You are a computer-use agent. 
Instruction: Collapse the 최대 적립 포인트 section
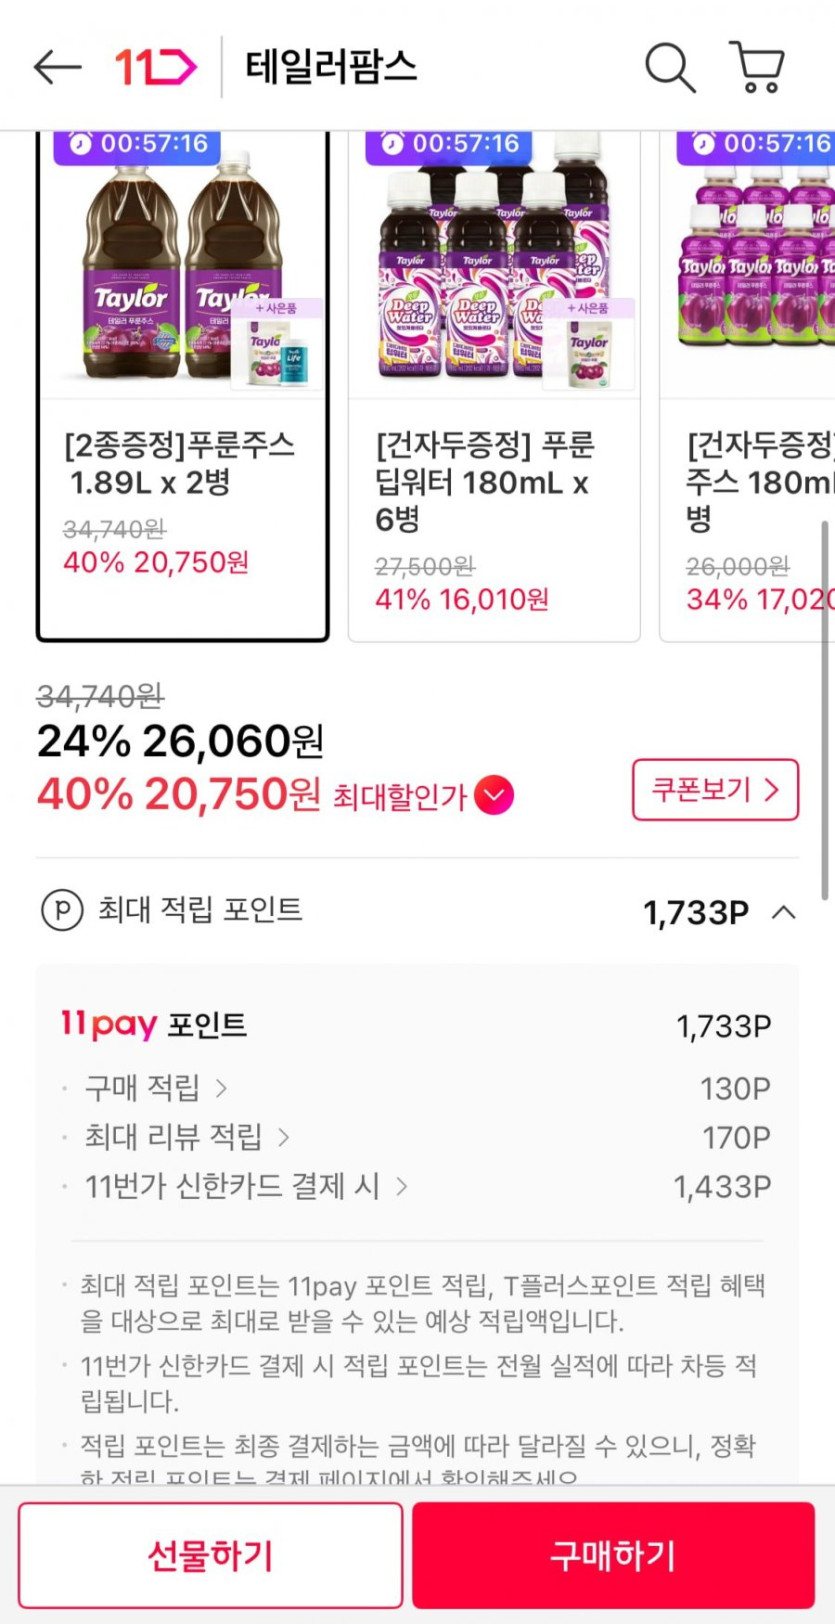tap(784, 912)
